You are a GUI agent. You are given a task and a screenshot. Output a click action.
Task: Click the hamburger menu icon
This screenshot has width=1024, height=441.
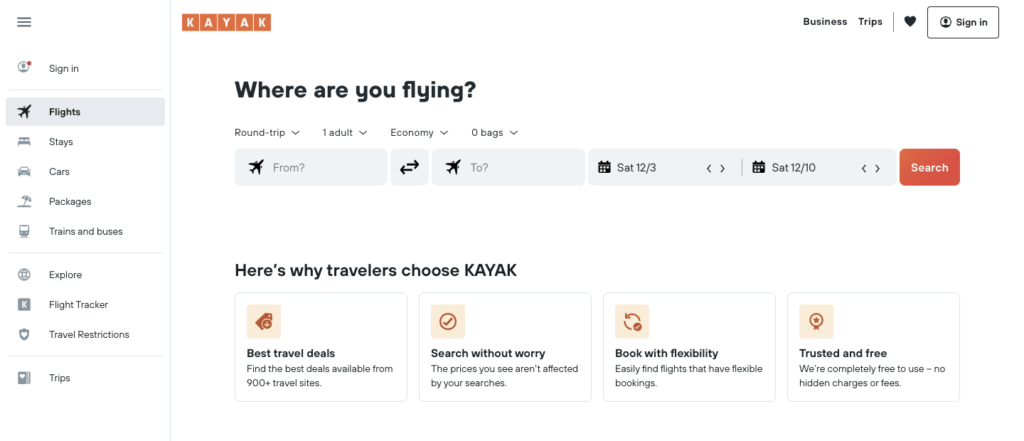pyautogui.click(x=25, y=22)
